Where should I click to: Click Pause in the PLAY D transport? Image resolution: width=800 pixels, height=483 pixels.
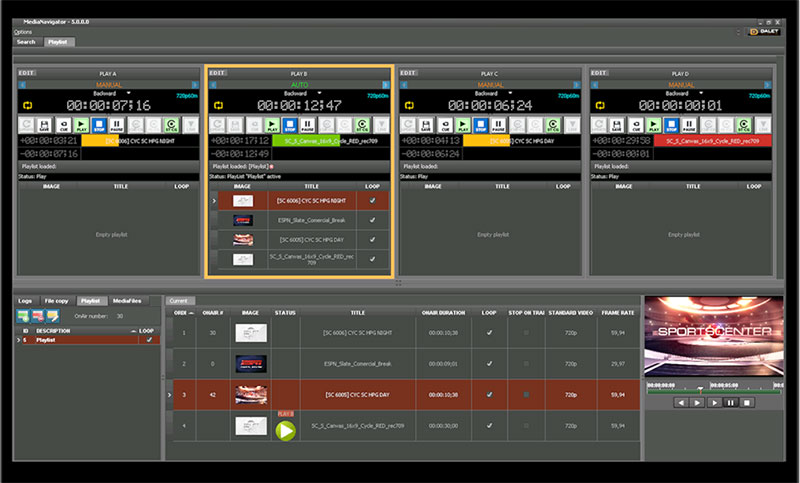pos(689,124)
